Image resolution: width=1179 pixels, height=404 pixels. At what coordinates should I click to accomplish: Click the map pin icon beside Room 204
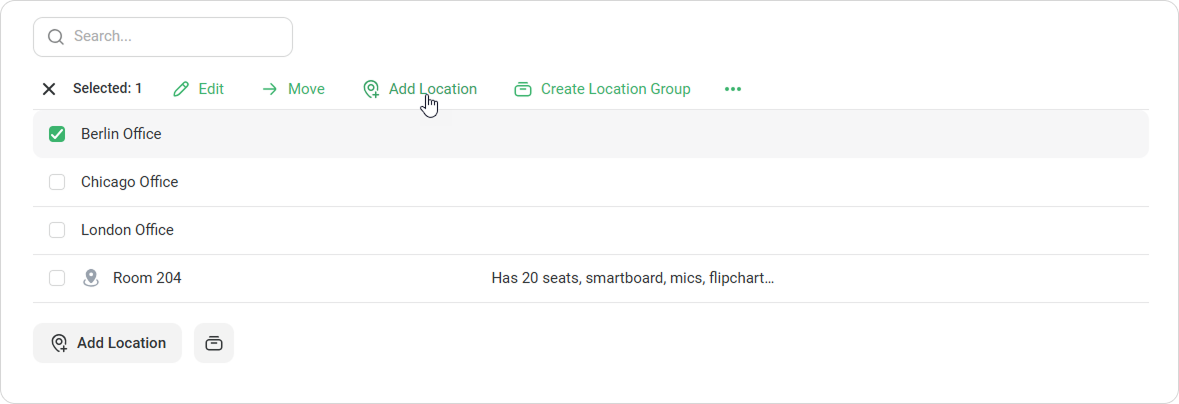91,278
